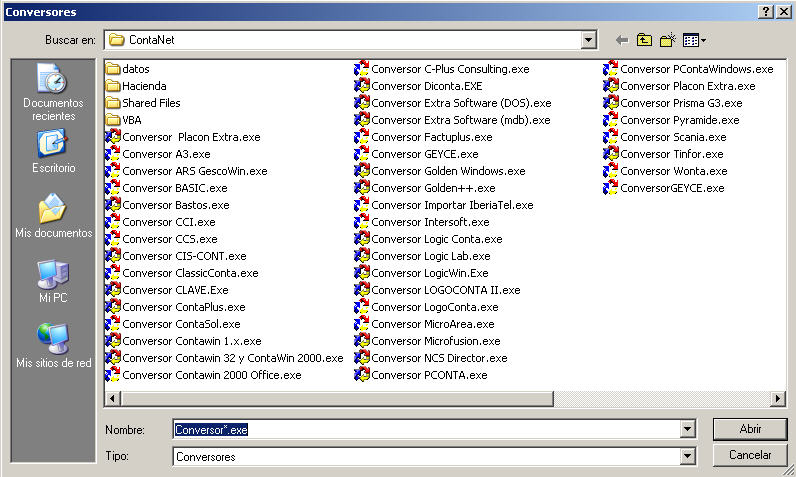Click the Tipo Conversores combo box
Viewport: 796px width, 477px height.
tap(434, 456)
